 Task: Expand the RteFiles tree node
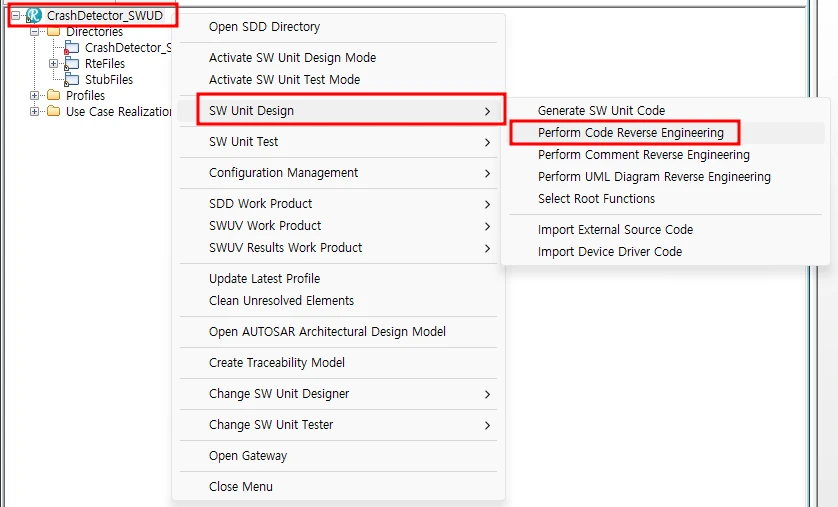(x=54, y=64)
